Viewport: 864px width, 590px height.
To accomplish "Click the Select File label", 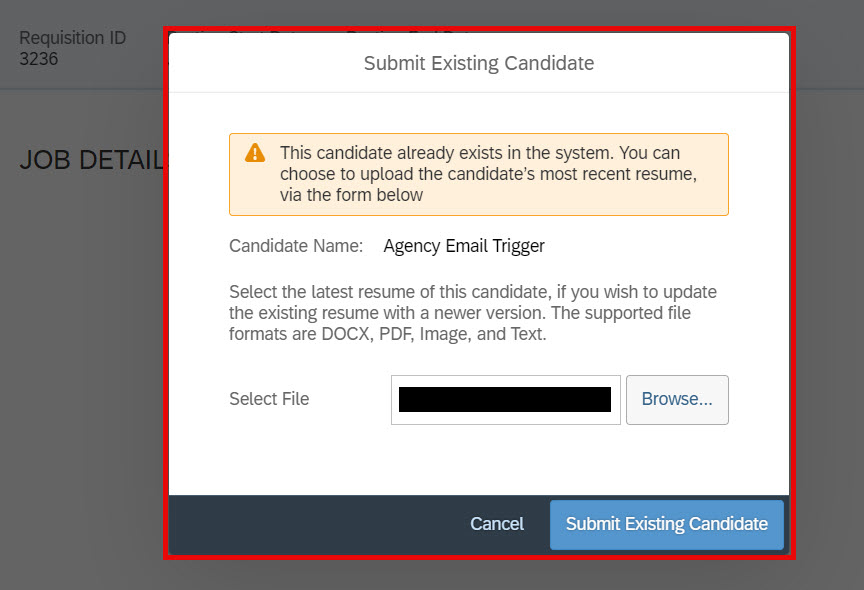I will (269, 399).
